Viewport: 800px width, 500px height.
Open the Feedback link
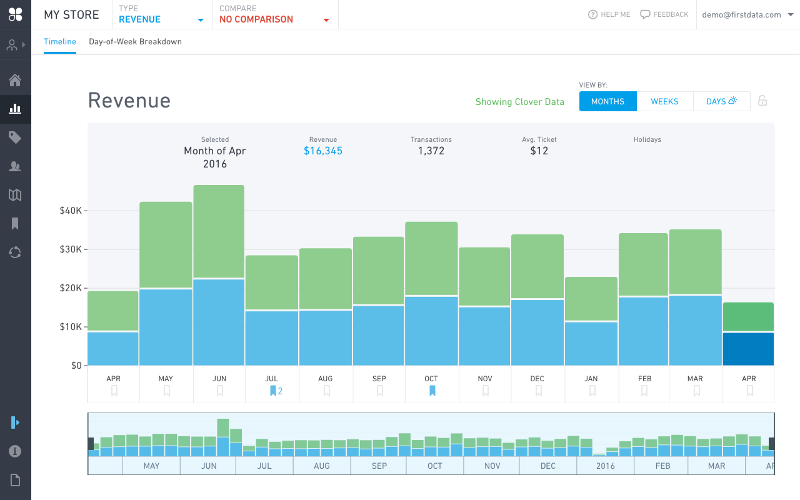pyautogui.click(x=664, y=15)
